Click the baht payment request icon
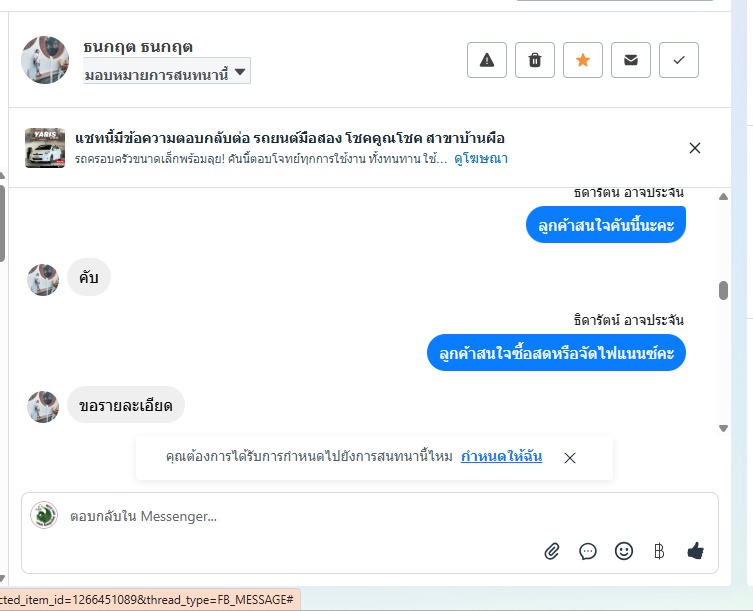The width and height of the screenshot is (753, 611). point(659,551)
